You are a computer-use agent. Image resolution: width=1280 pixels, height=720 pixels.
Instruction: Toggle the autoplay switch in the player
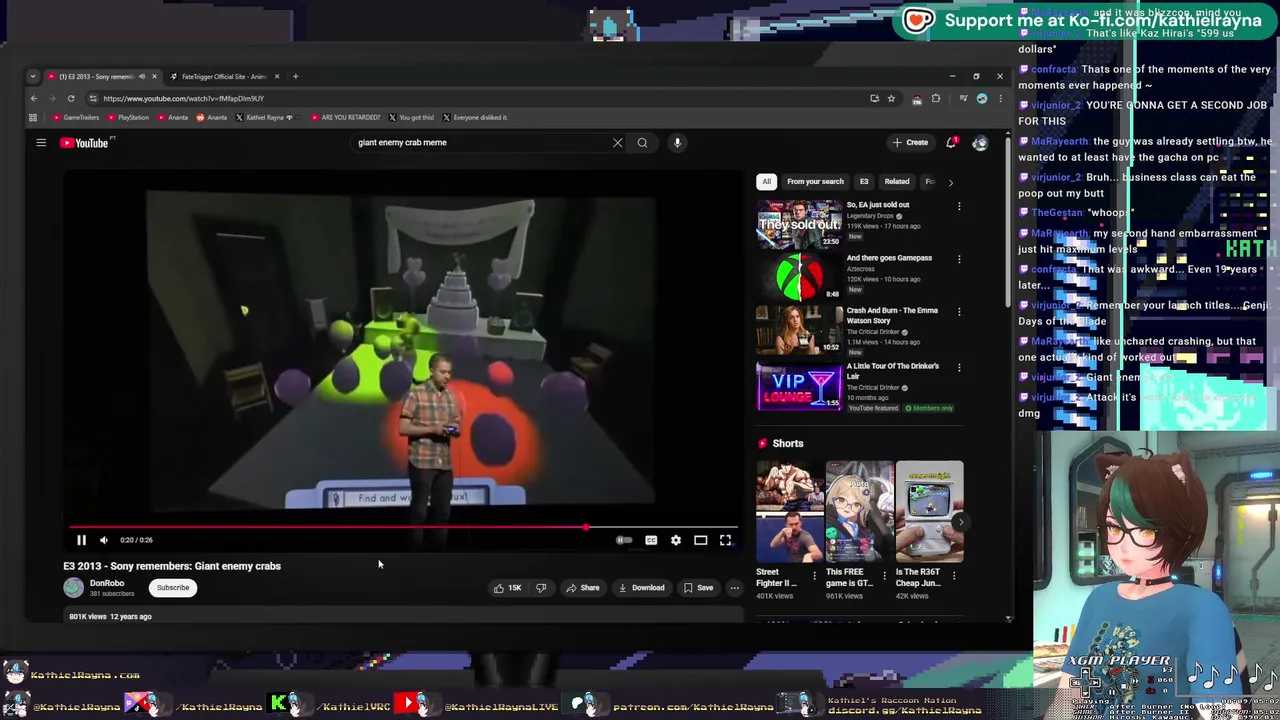[x=624, y=540]
